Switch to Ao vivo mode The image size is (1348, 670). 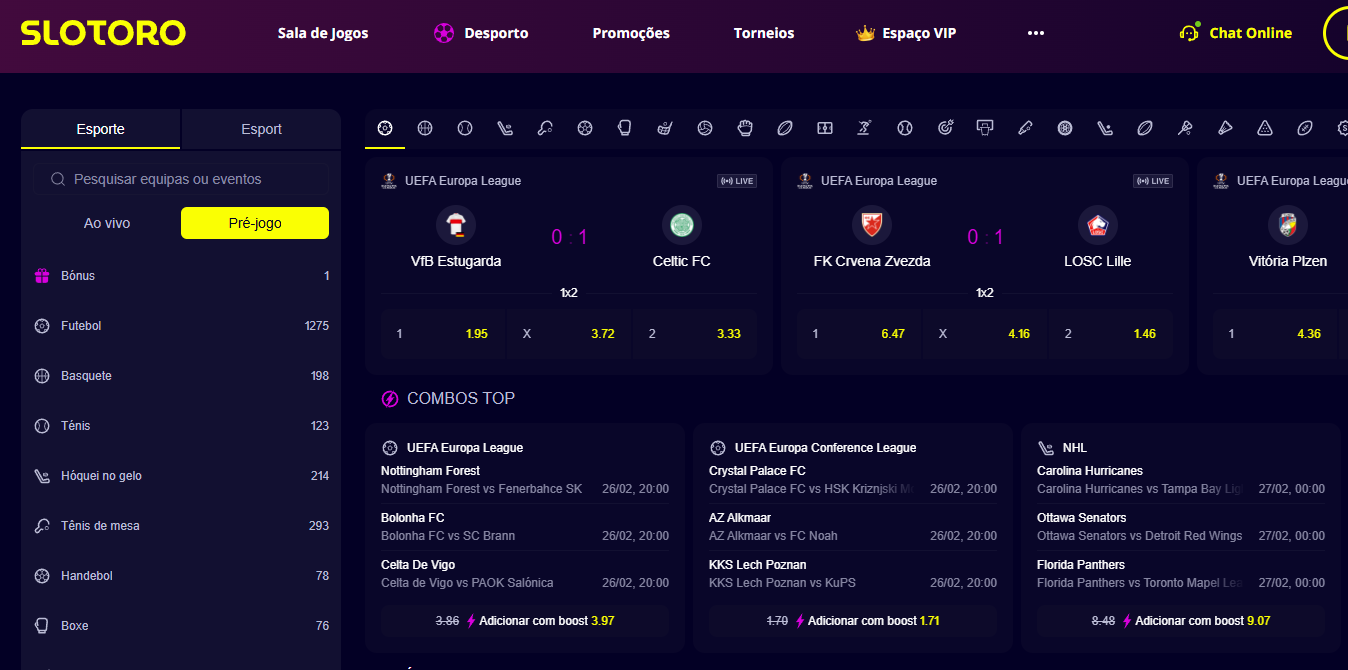pos(107,223)
